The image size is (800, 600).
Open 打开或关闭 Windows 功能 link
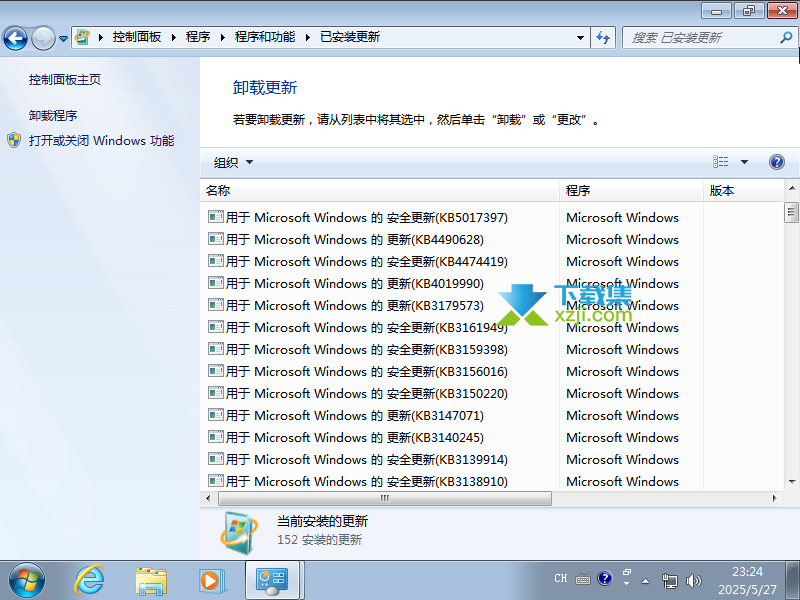coord(102,141)
